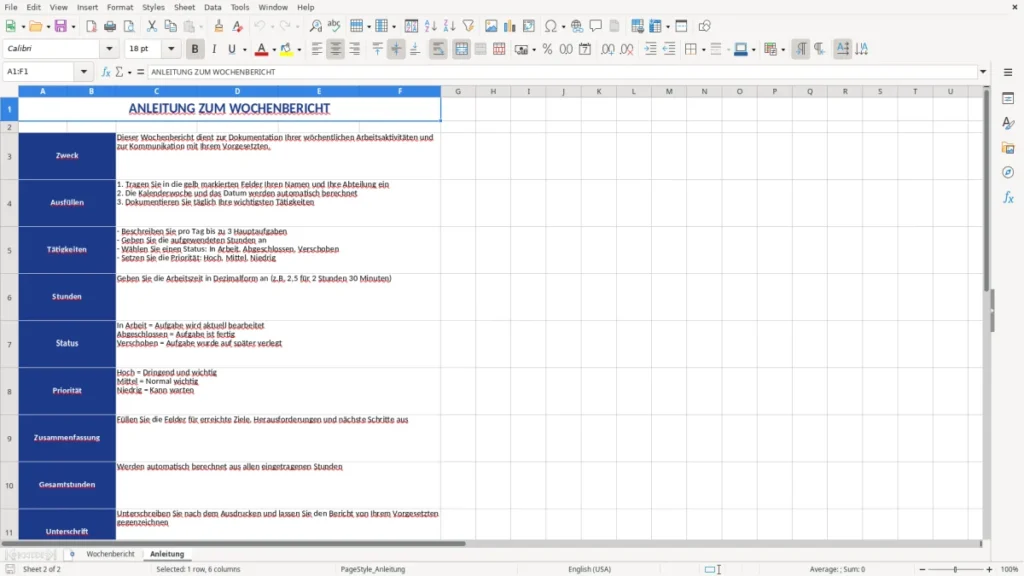Open the sidebar Functions panel
The height and width of the screenshot is (576, 1024).
(x=1008, y=197)
